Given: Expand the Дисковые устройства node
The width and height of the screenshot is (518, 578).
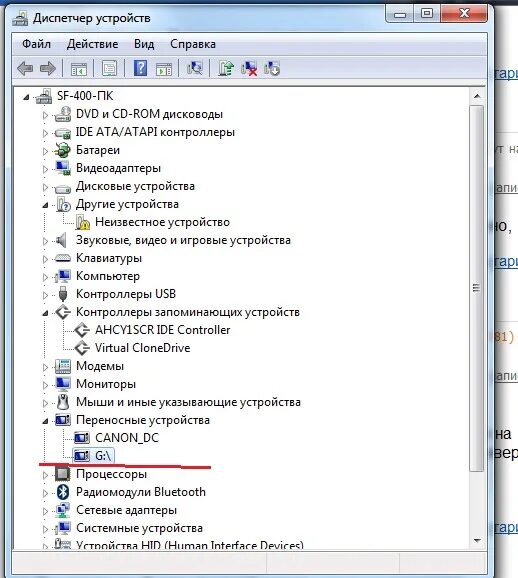Looking at the screenshot, I should pyautogui.click(x=45, y=187).
